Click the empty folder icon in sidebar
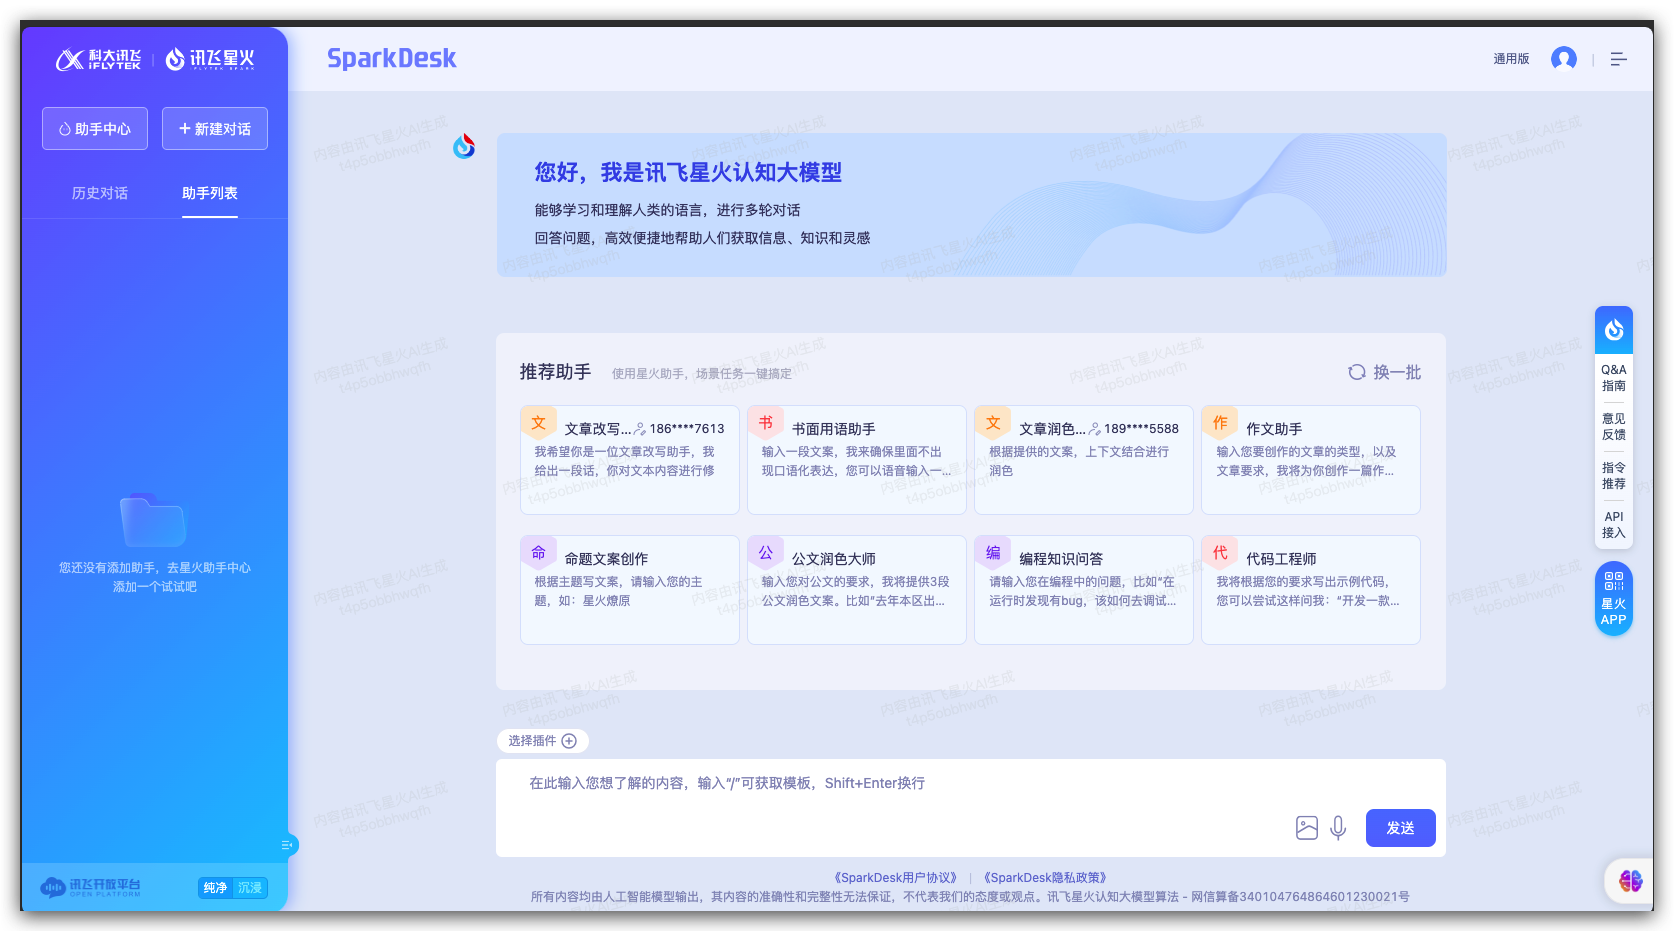The height and width of the screenshot is (931, 1674). [x=153, y=519]
